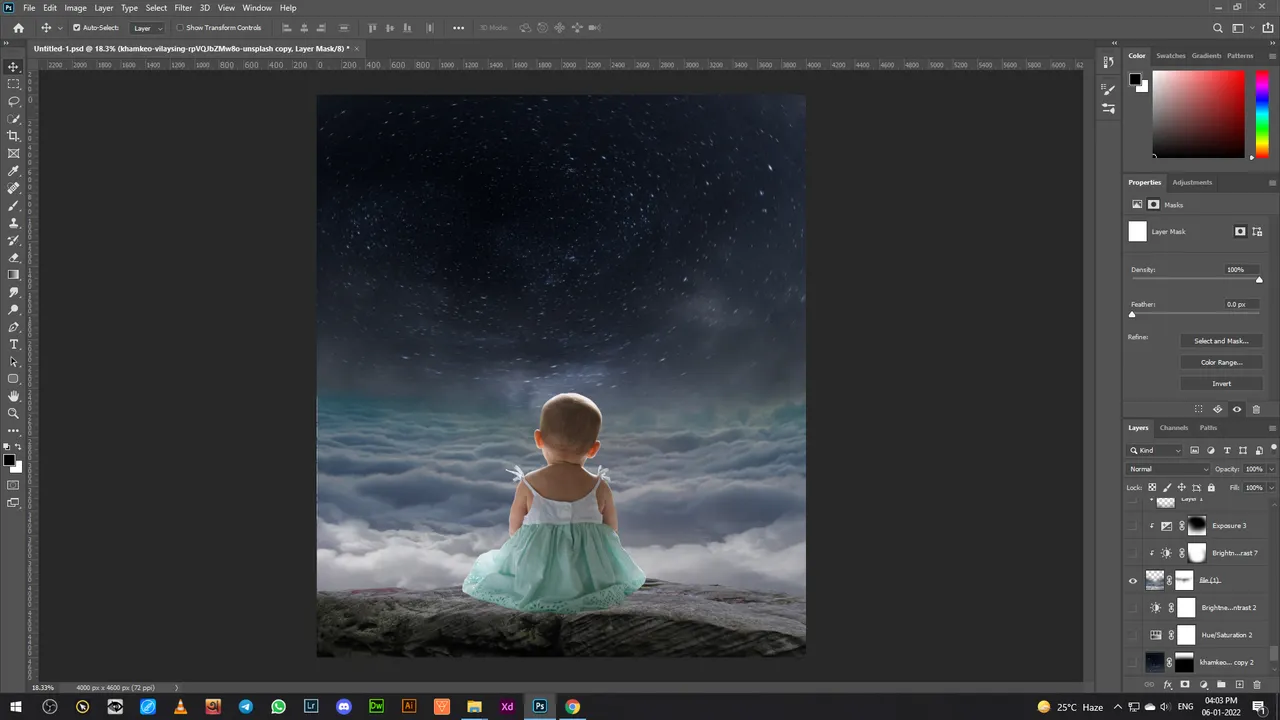Select the Frame tool
1280x720 pixels.
[14, 153]
